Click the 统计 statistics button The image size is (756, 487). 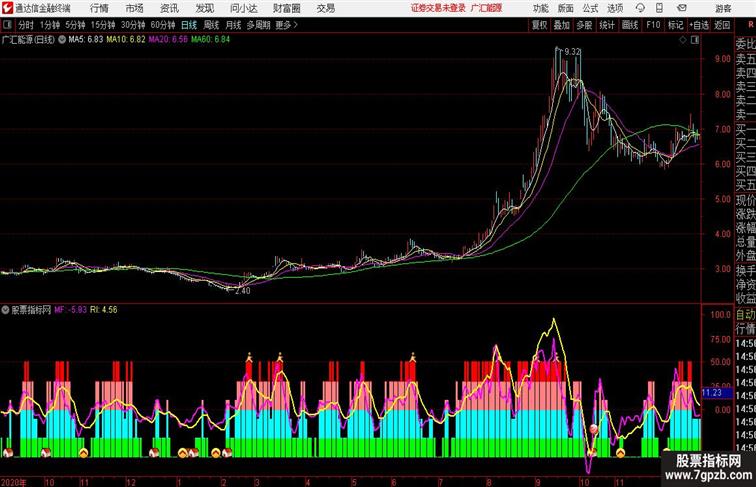(607, 25)
